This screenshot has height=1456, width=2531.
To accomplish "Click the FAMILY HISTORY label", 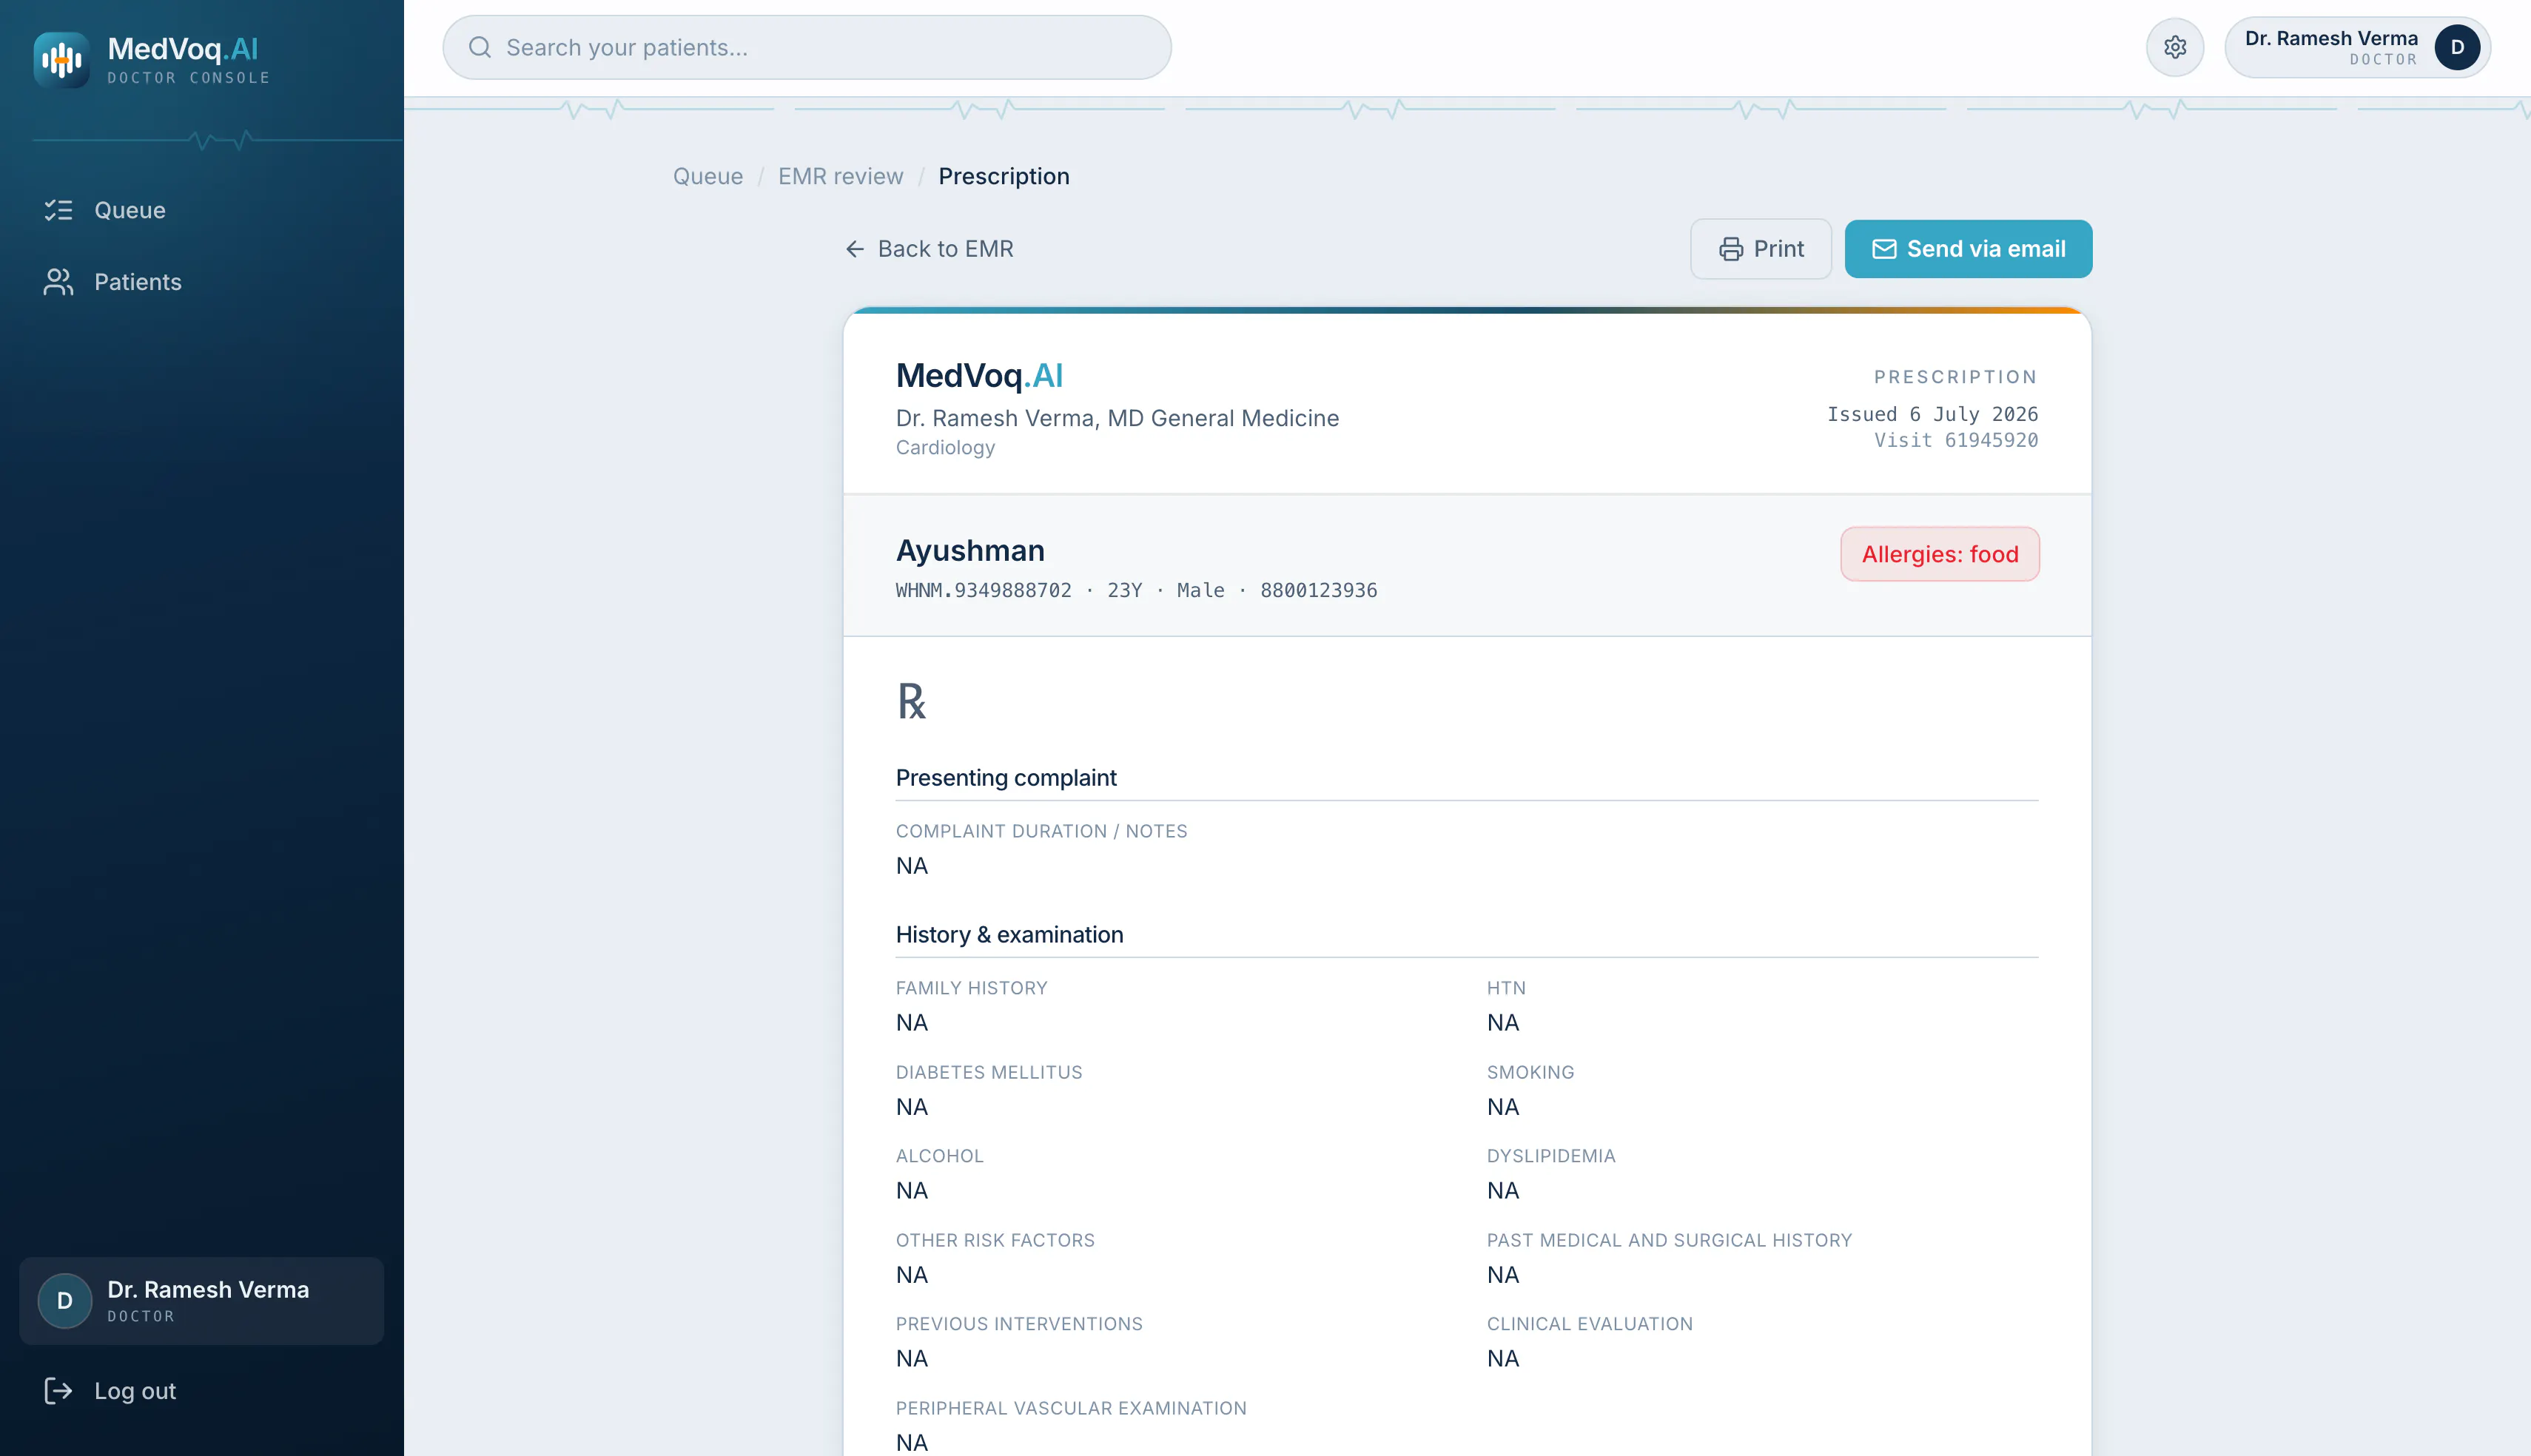I will tap(972, 988).
